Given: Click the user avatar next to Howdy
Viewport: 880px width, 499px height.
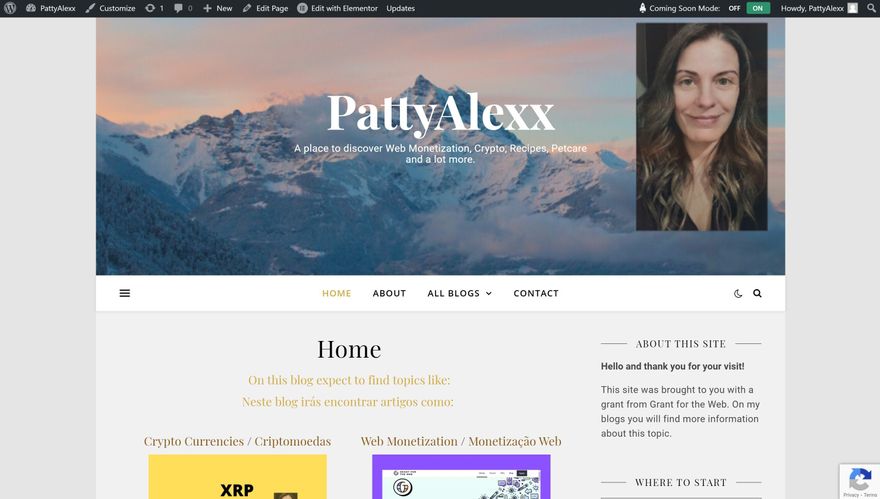Looking at the screenshot, I should pos(852,8).
